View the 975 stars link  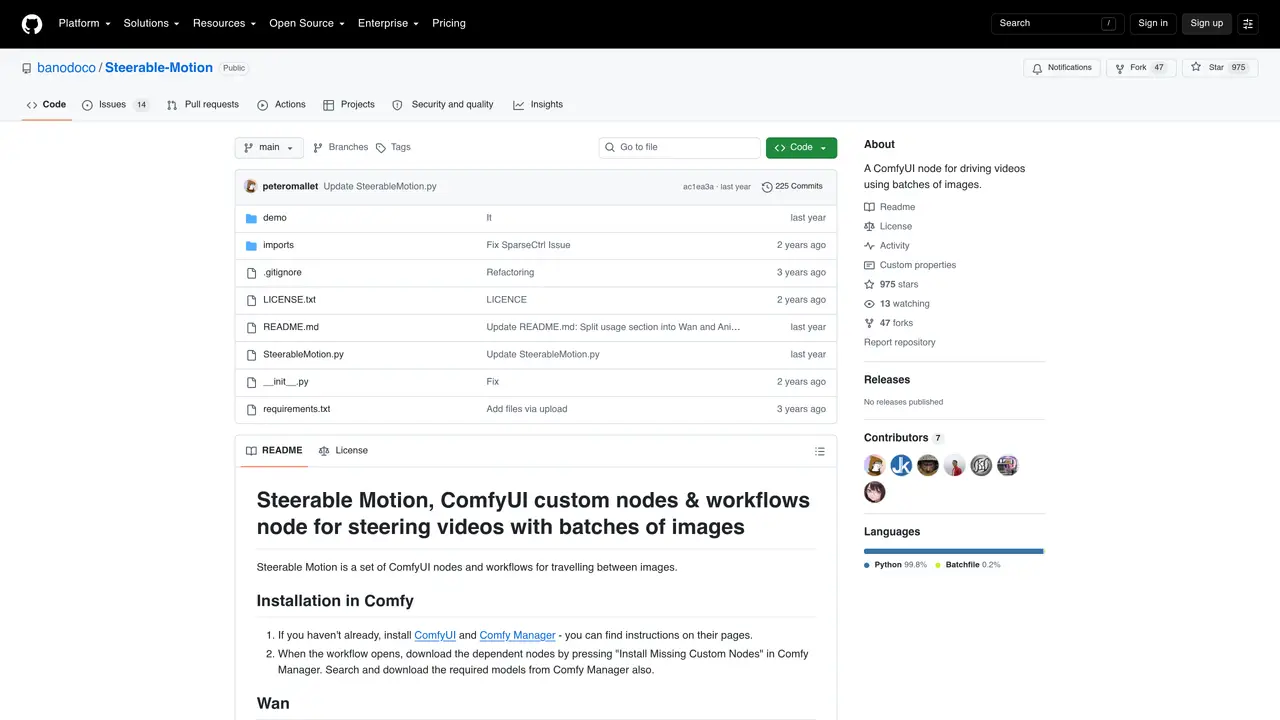tap(891, 285)
